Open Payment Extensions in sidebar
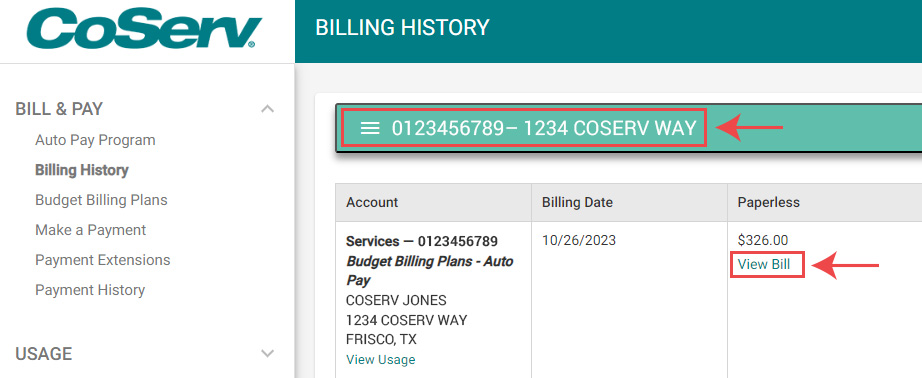The width and height of the screenshot is (922, 378). [x=103, y=260]
